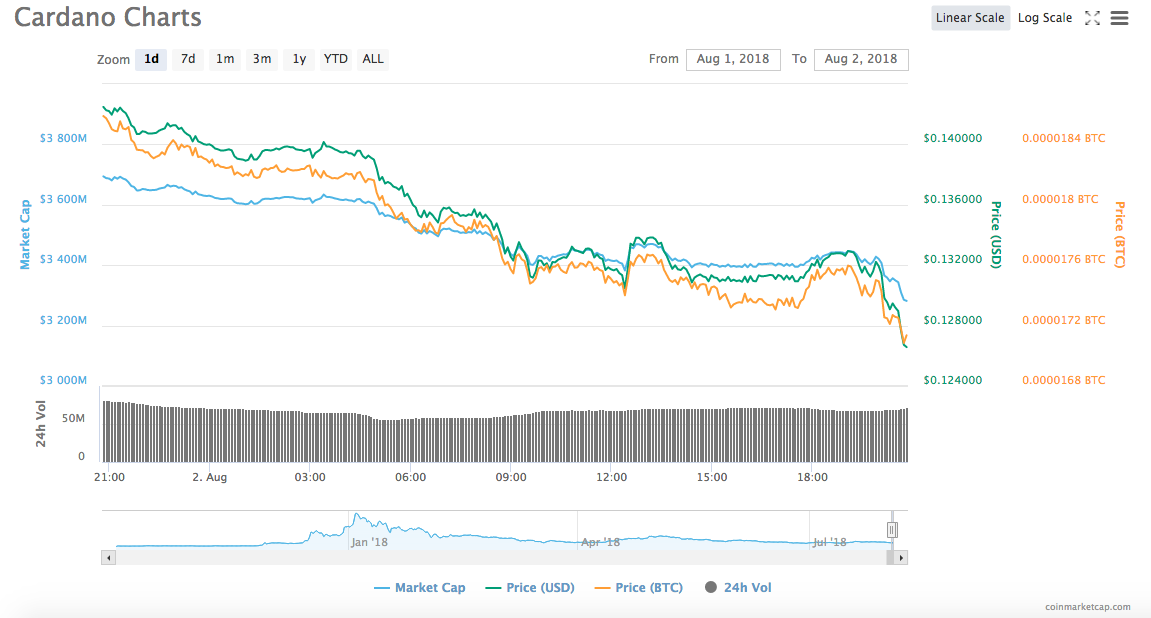Click the $3 800M axis label

click(63, 138)
